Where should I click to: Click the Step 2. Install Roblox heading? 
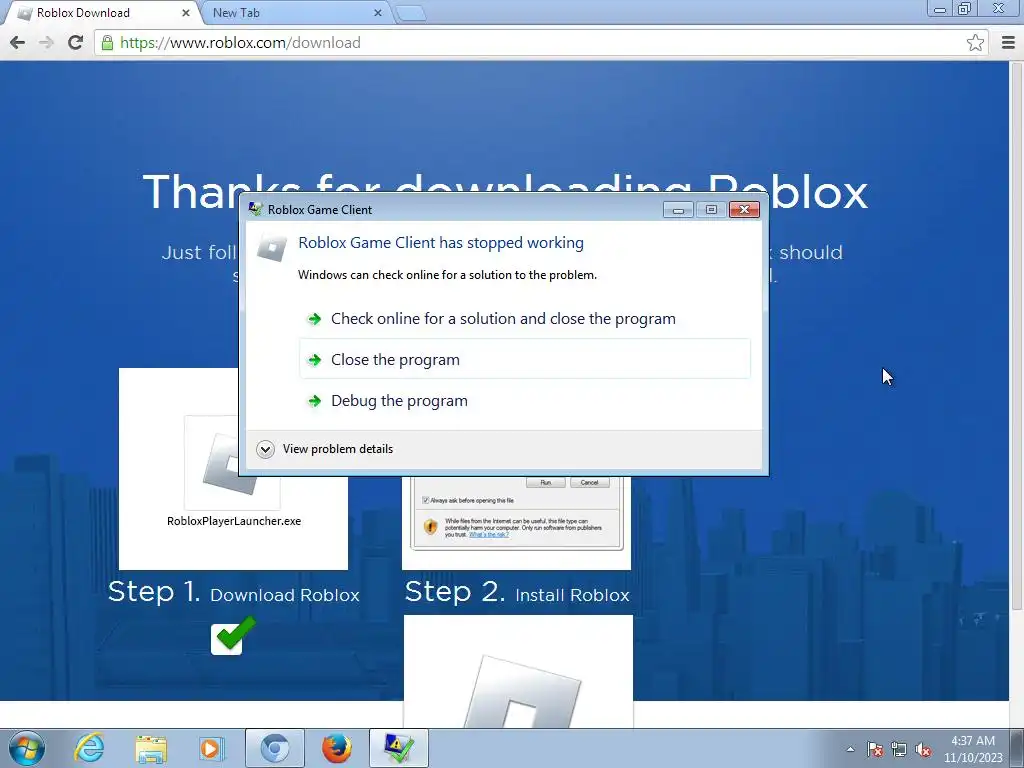pos(517,592)
